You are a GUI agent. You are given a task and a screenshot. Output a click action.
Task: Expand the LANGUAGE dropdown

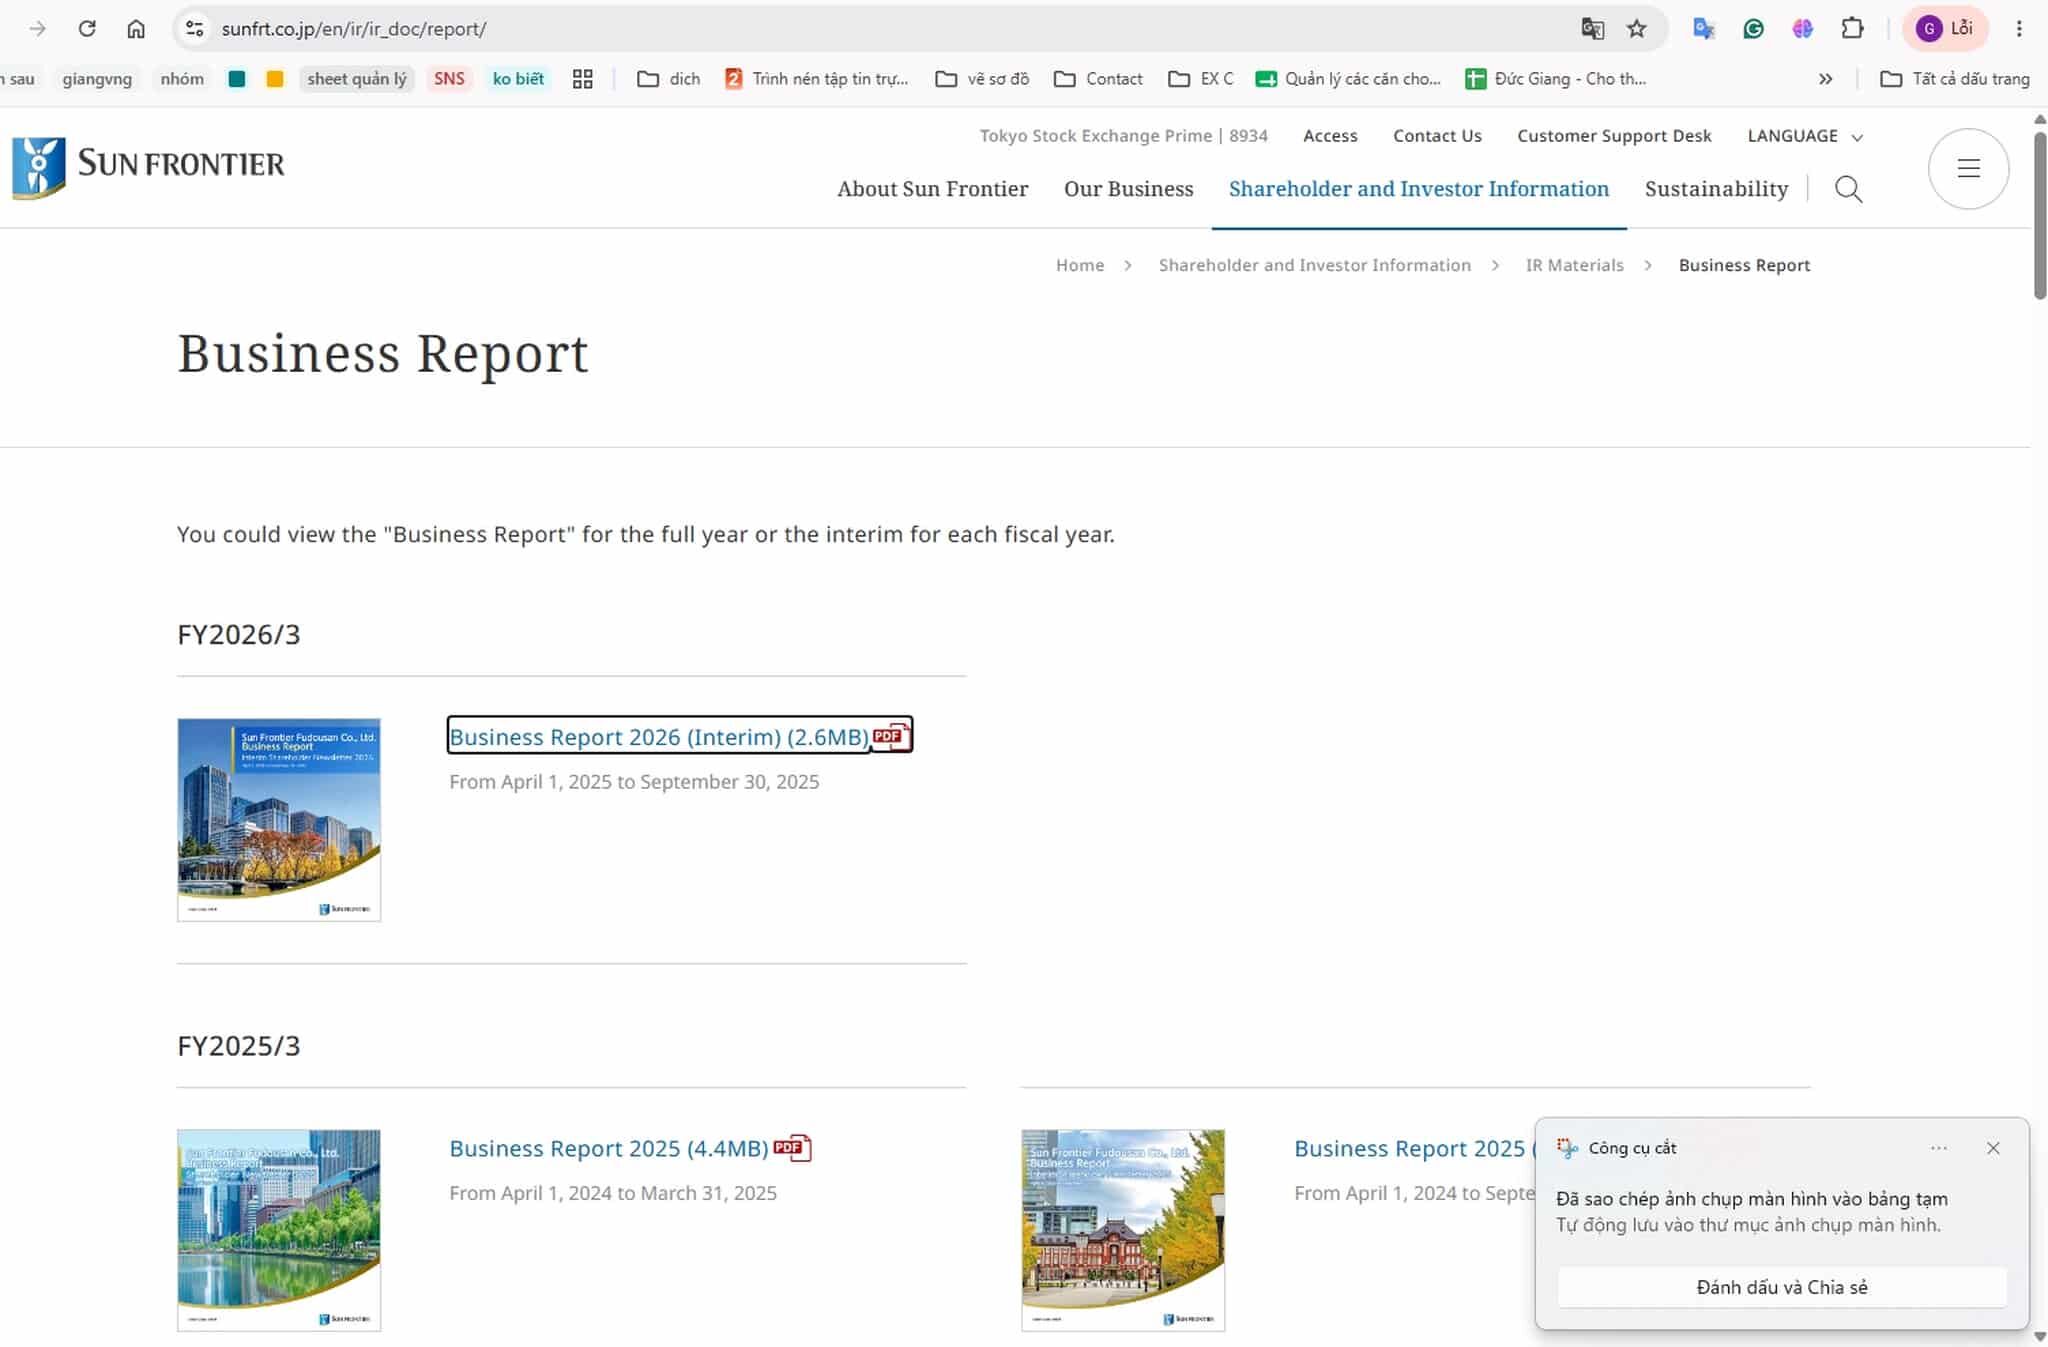(1804, 136)
